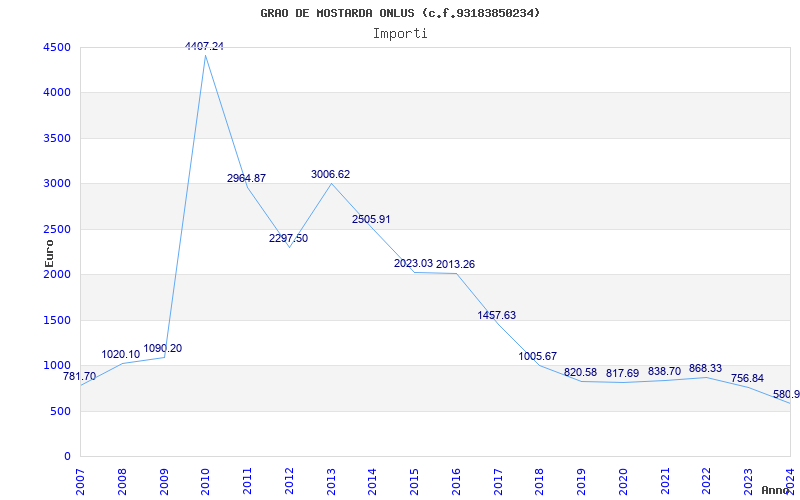Screen dimensions: 800x500
Task: Select the 4407.24 peak data label
Action: pyautogui.click(x=205, y=46)
